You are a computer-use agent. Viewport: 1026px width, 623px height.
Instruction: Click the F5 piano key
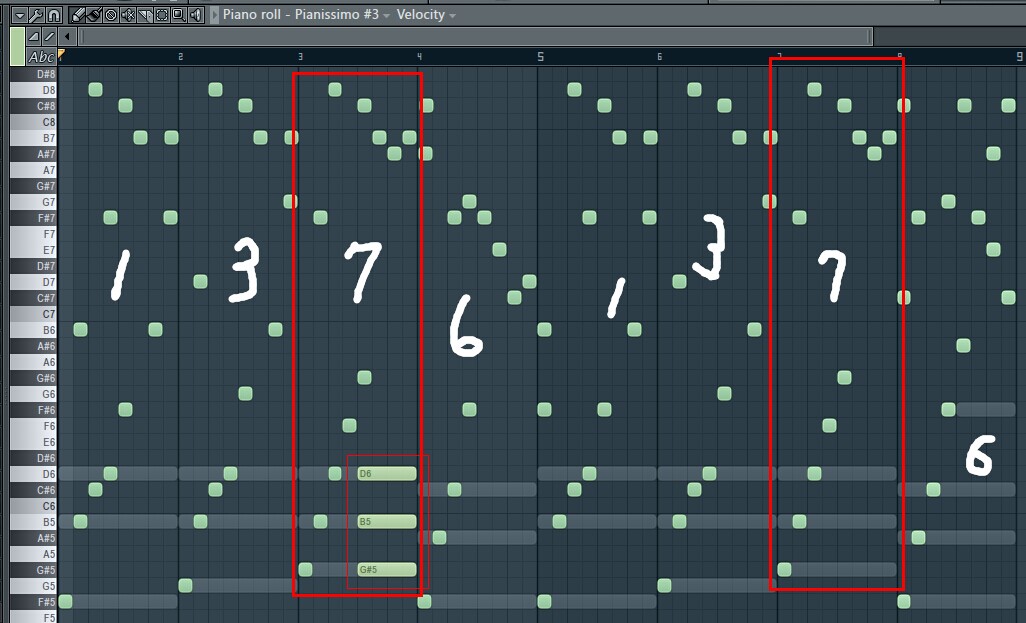coord(34,617)
